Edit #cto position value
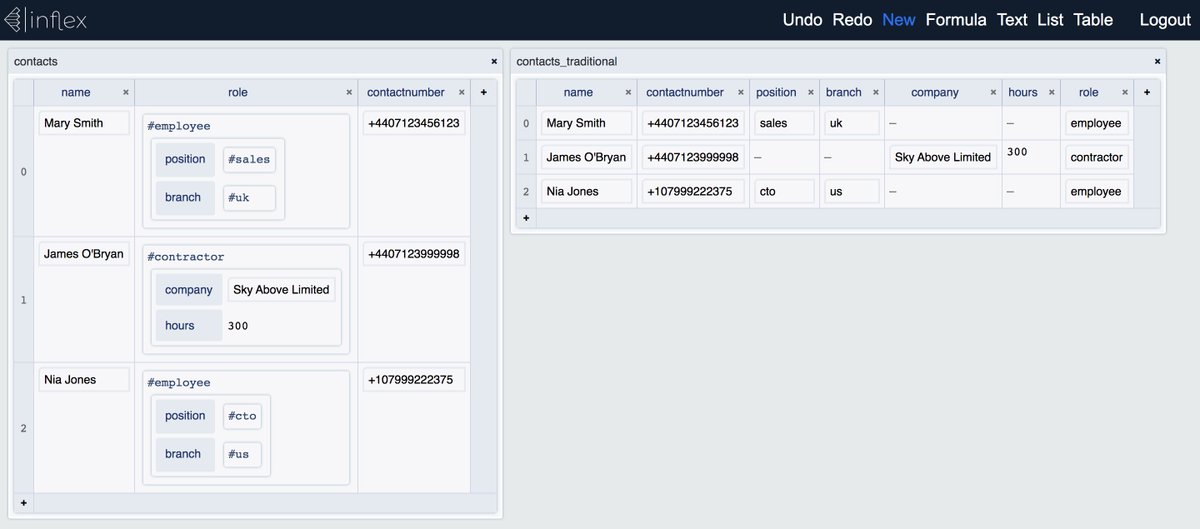 (x=241, y=416)
